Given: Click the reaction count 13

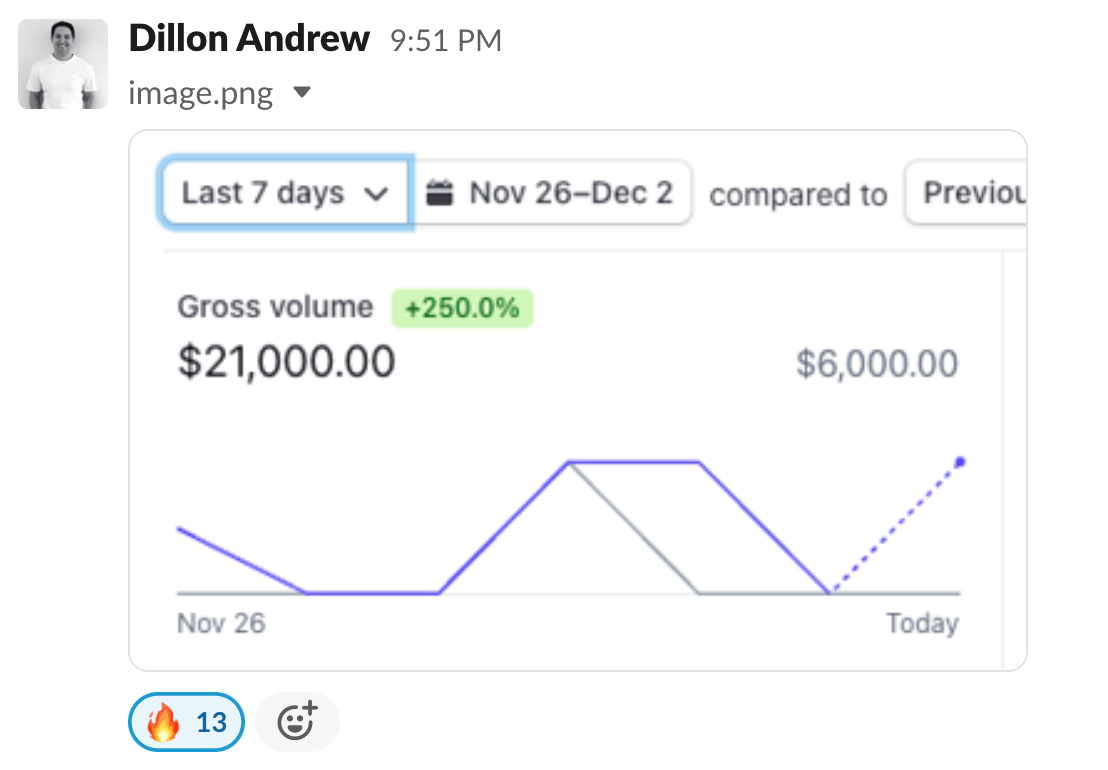Looking at the screenshot, I should click(212, 722).
